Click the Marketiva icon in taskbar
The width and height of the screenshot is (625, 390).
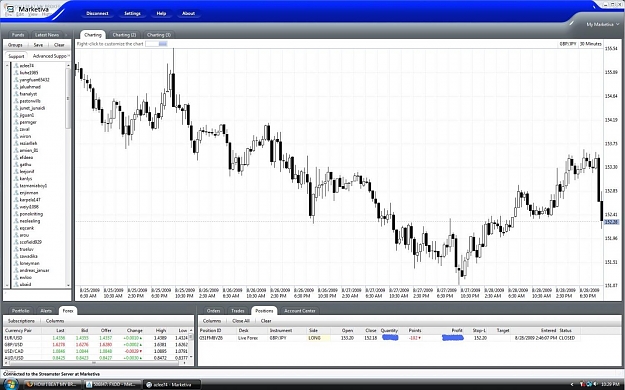(149, 385)
